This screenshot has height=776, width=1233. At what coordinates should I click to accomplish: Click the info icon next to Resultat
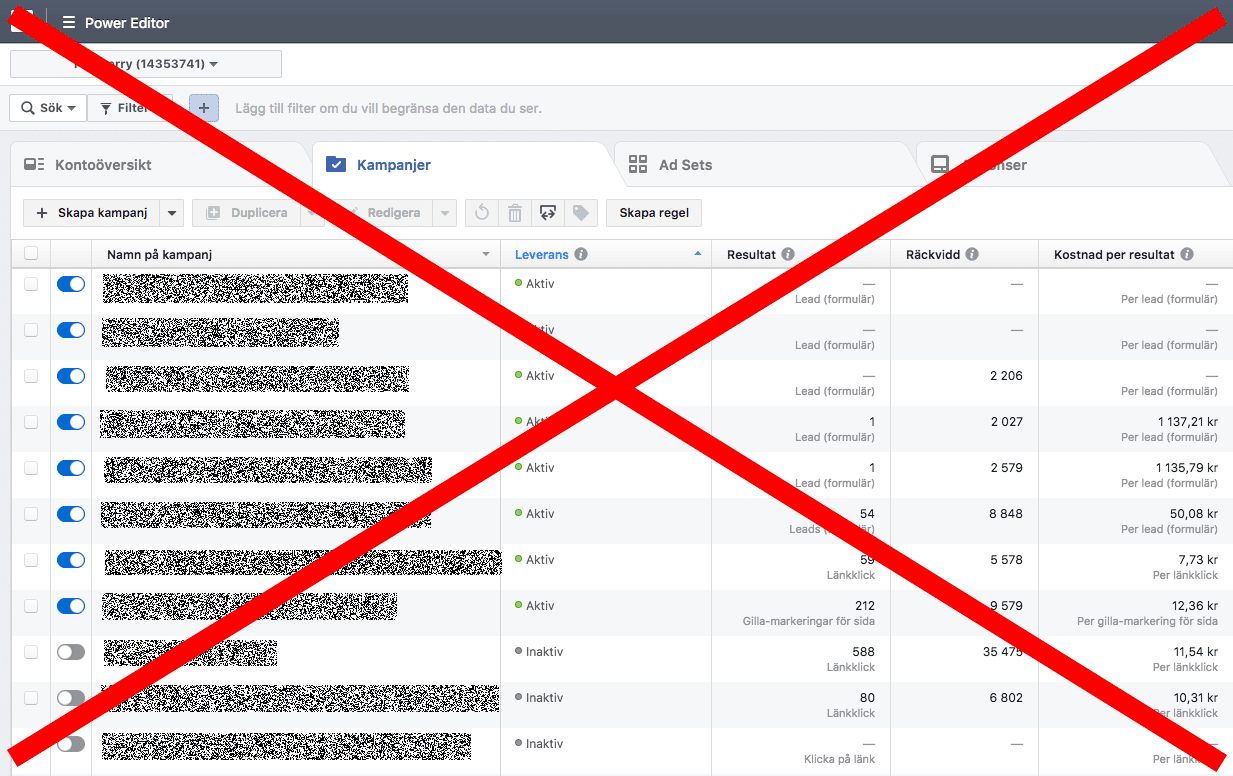click(x=788, y=255)
